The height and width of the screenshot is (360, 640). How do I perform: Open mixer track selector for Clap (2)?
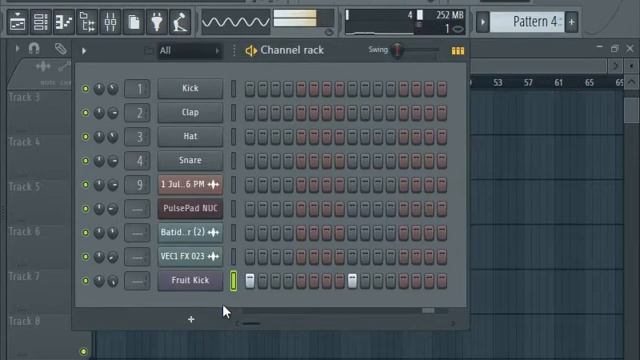(137, 113)
